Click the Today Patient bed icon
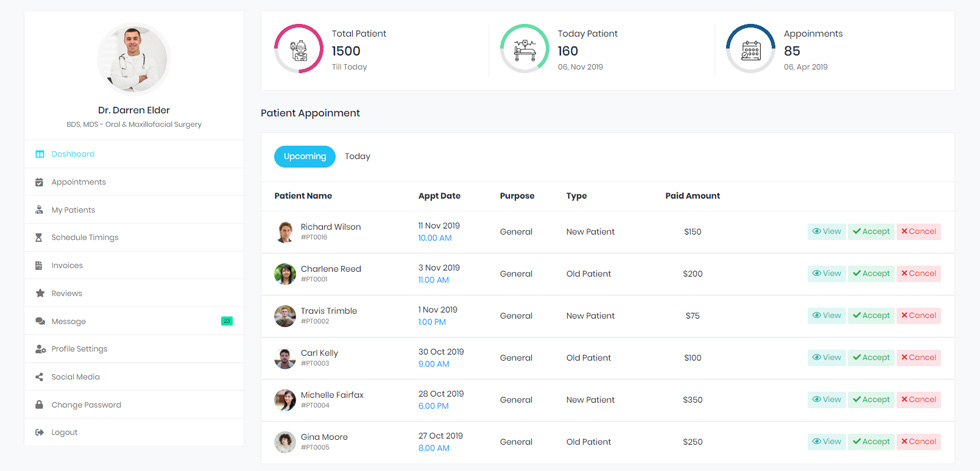 pos(525,49)
